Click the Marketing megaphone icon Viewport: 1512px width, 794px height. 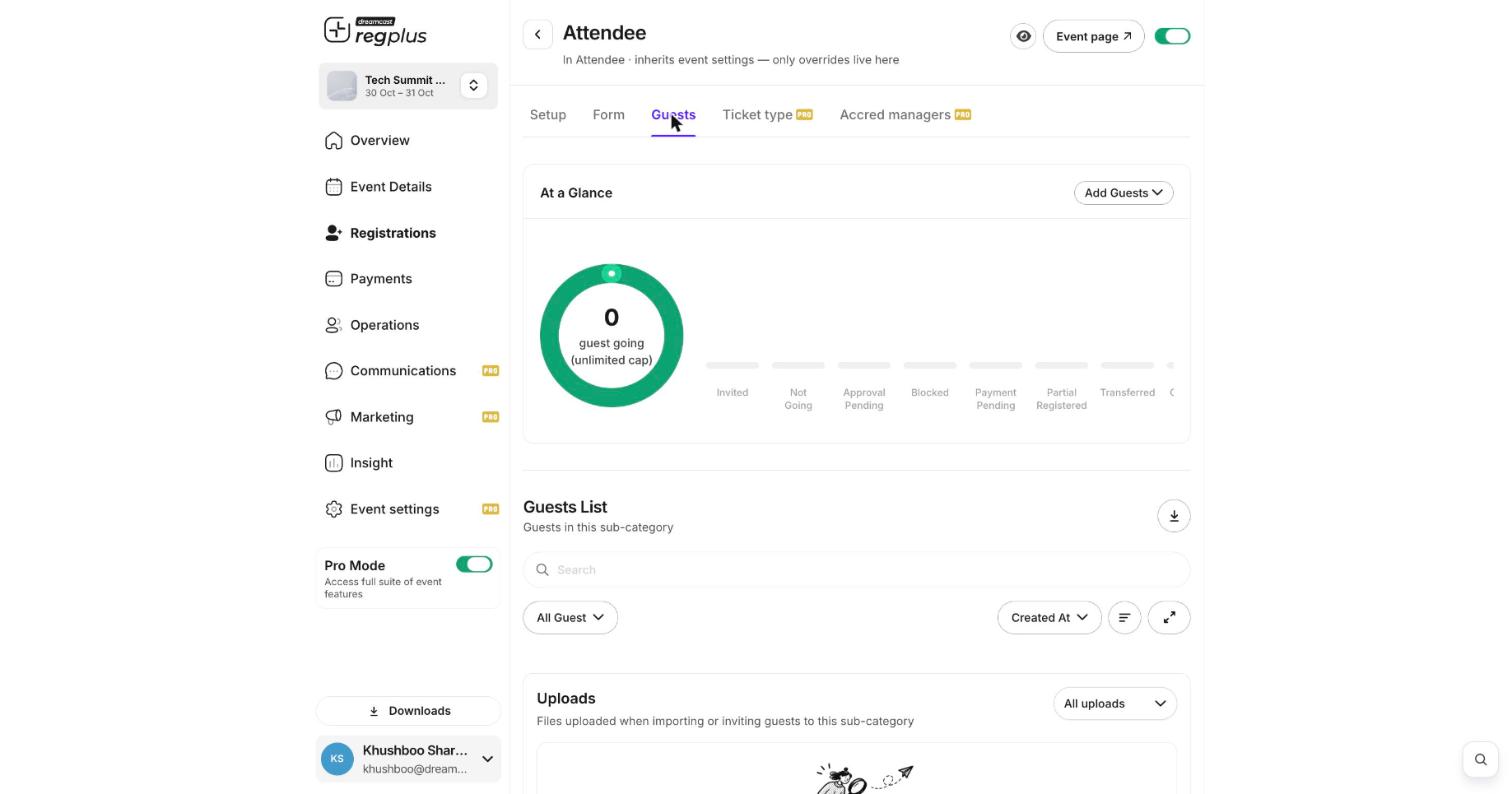(334, 417)
